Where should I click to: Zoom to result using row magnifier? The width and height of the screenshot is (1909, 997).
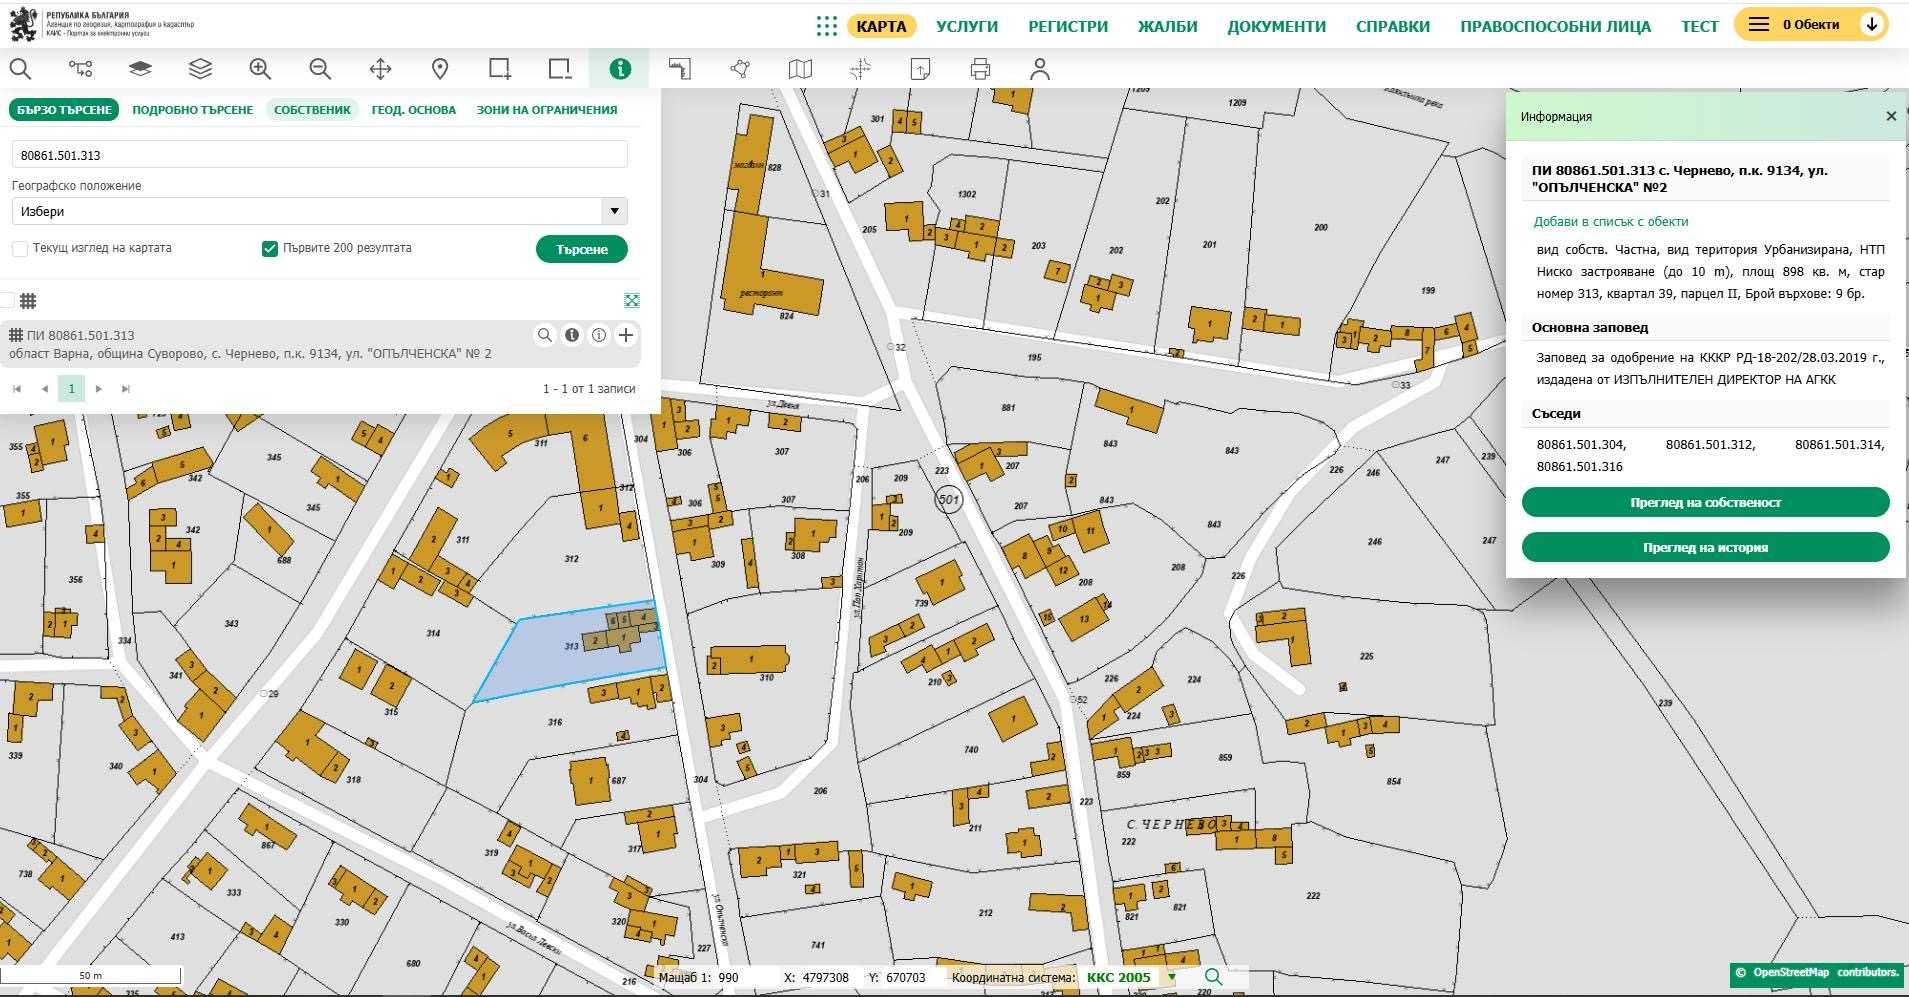pos(545,336)
